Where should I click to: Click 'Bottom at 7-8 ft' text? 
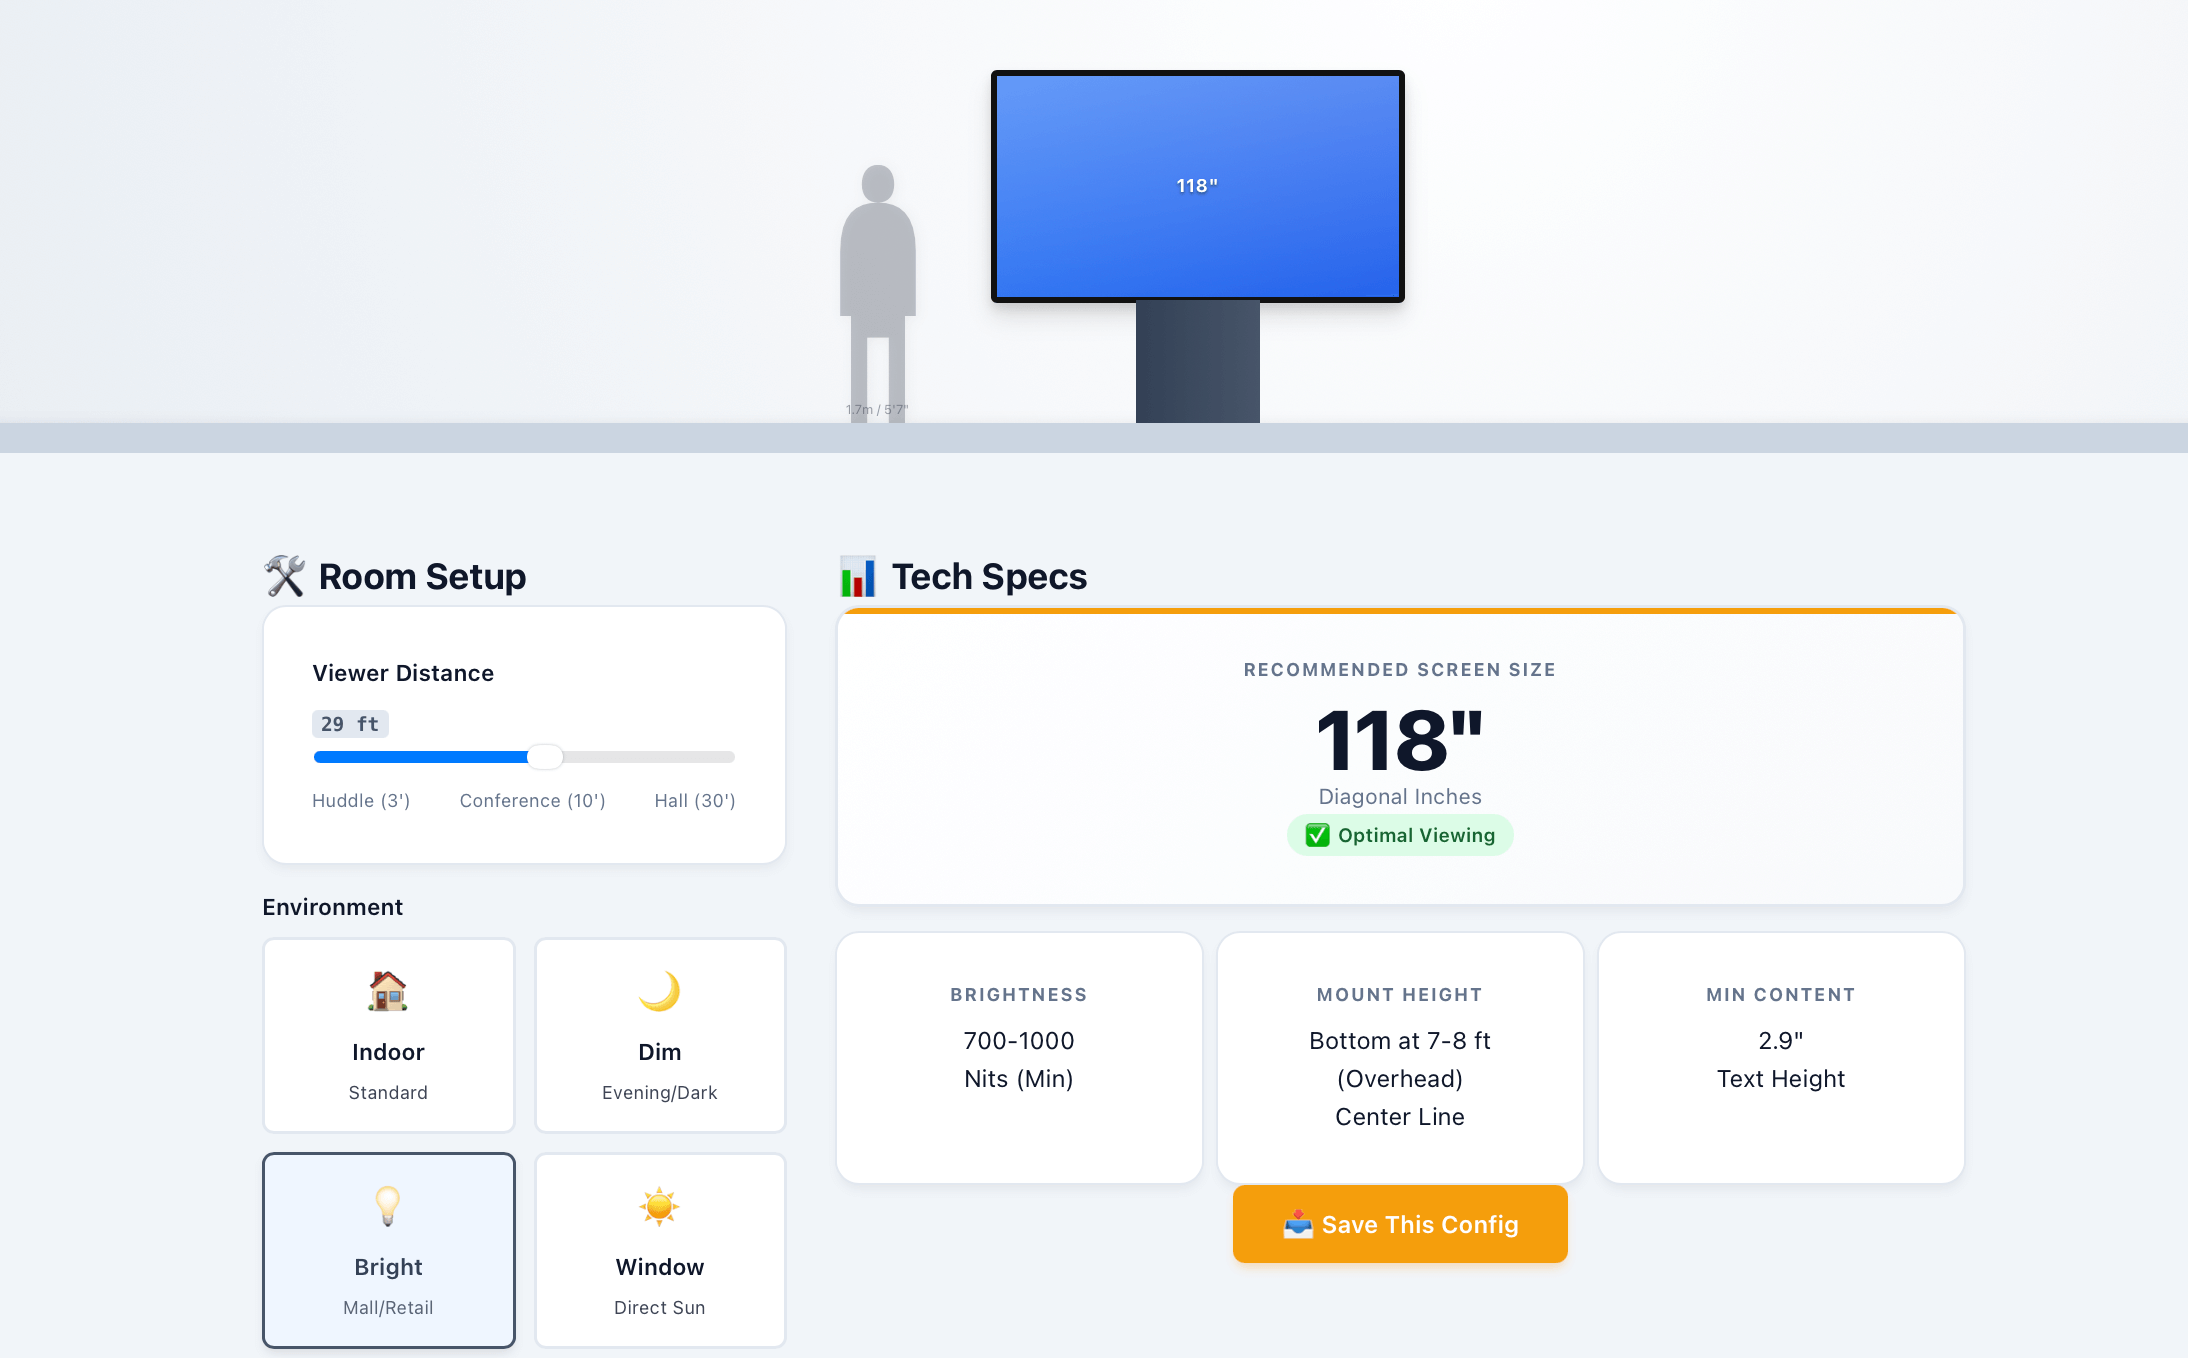1400,1041
